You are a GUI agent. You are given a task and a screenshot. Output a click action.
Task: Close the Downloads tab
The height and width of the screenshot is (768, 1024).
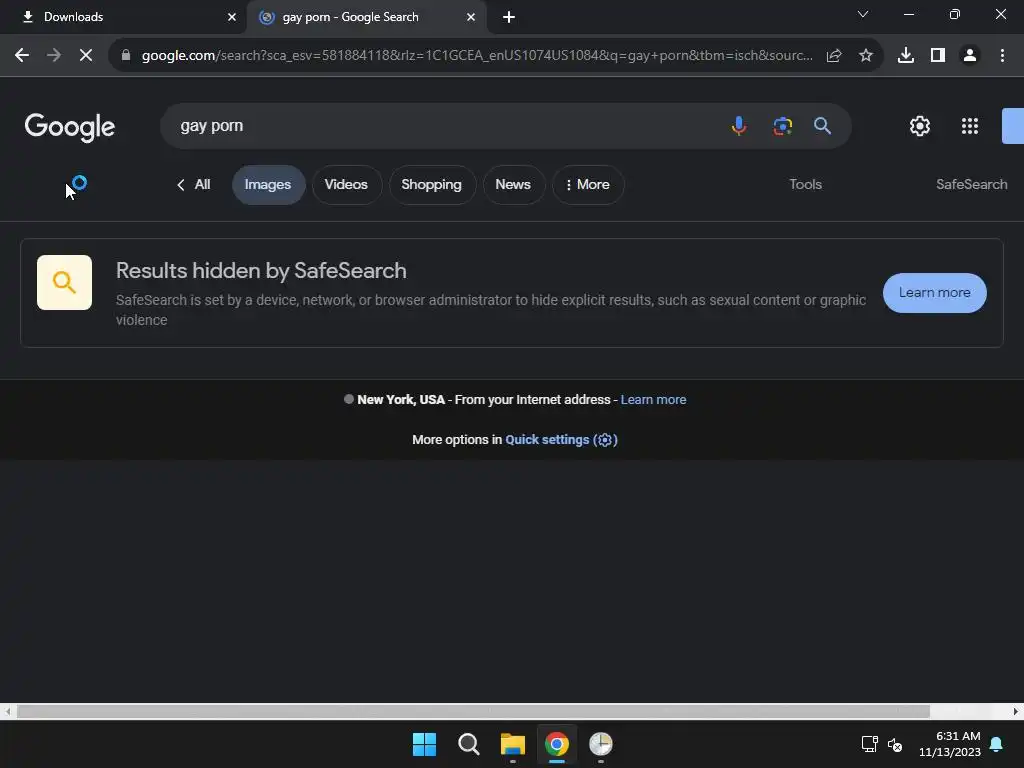click(232, 17)
